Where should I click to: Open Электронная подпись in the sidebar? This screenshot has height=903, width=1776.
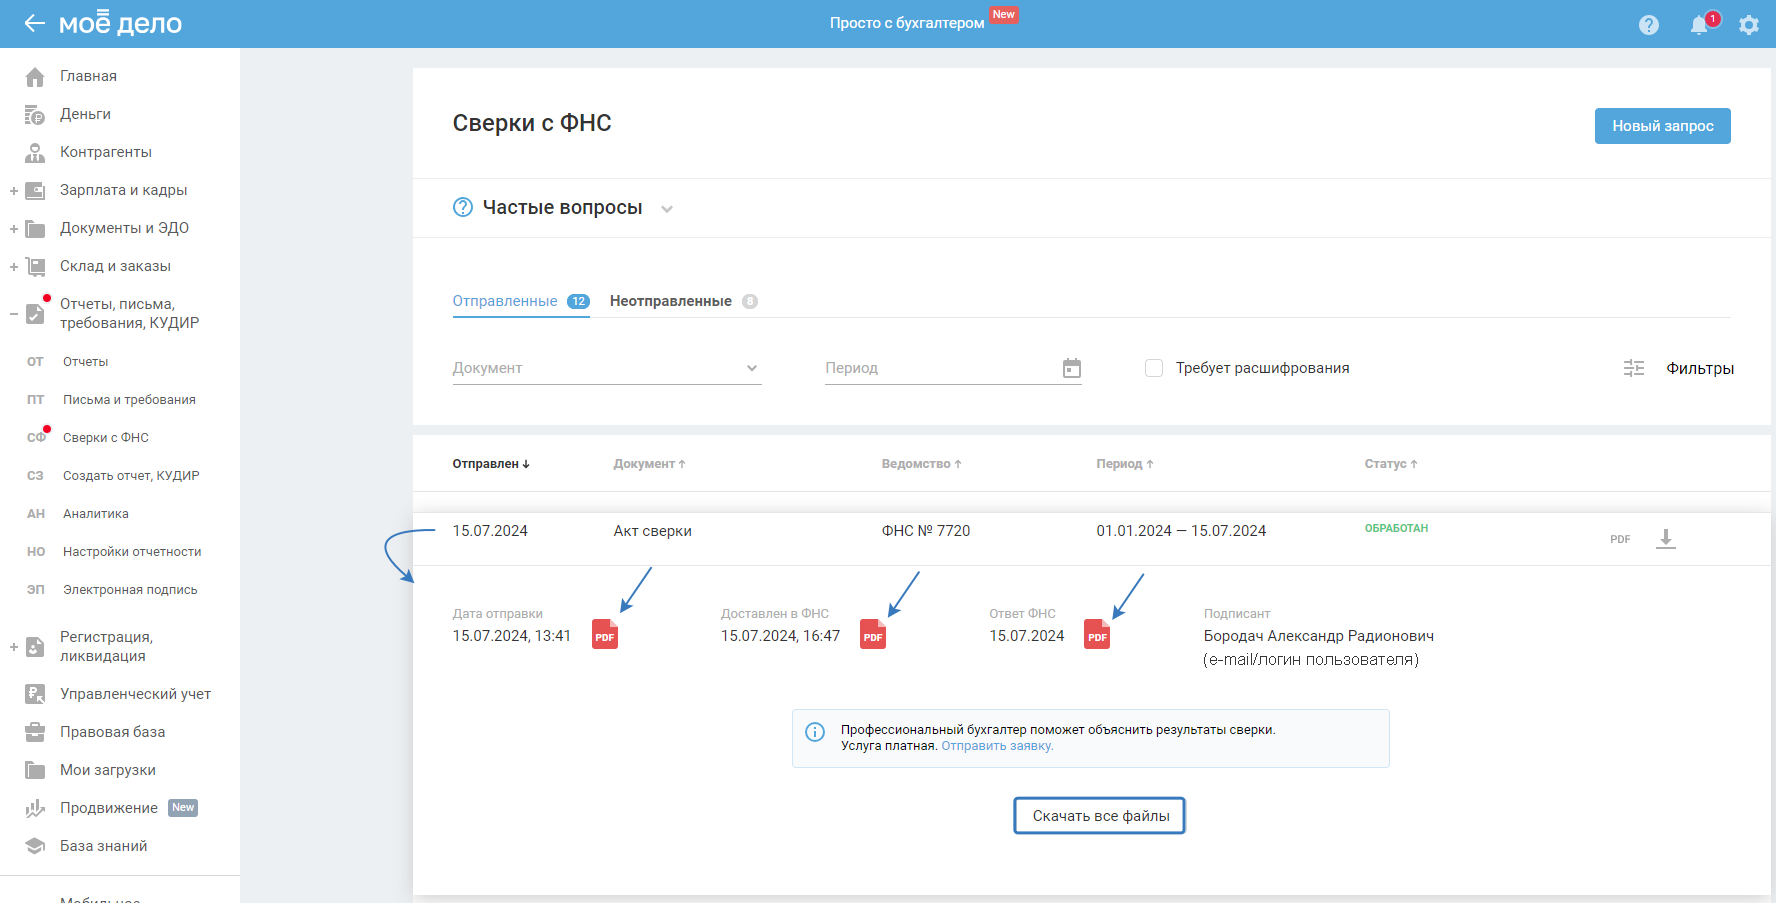(130, 590)
